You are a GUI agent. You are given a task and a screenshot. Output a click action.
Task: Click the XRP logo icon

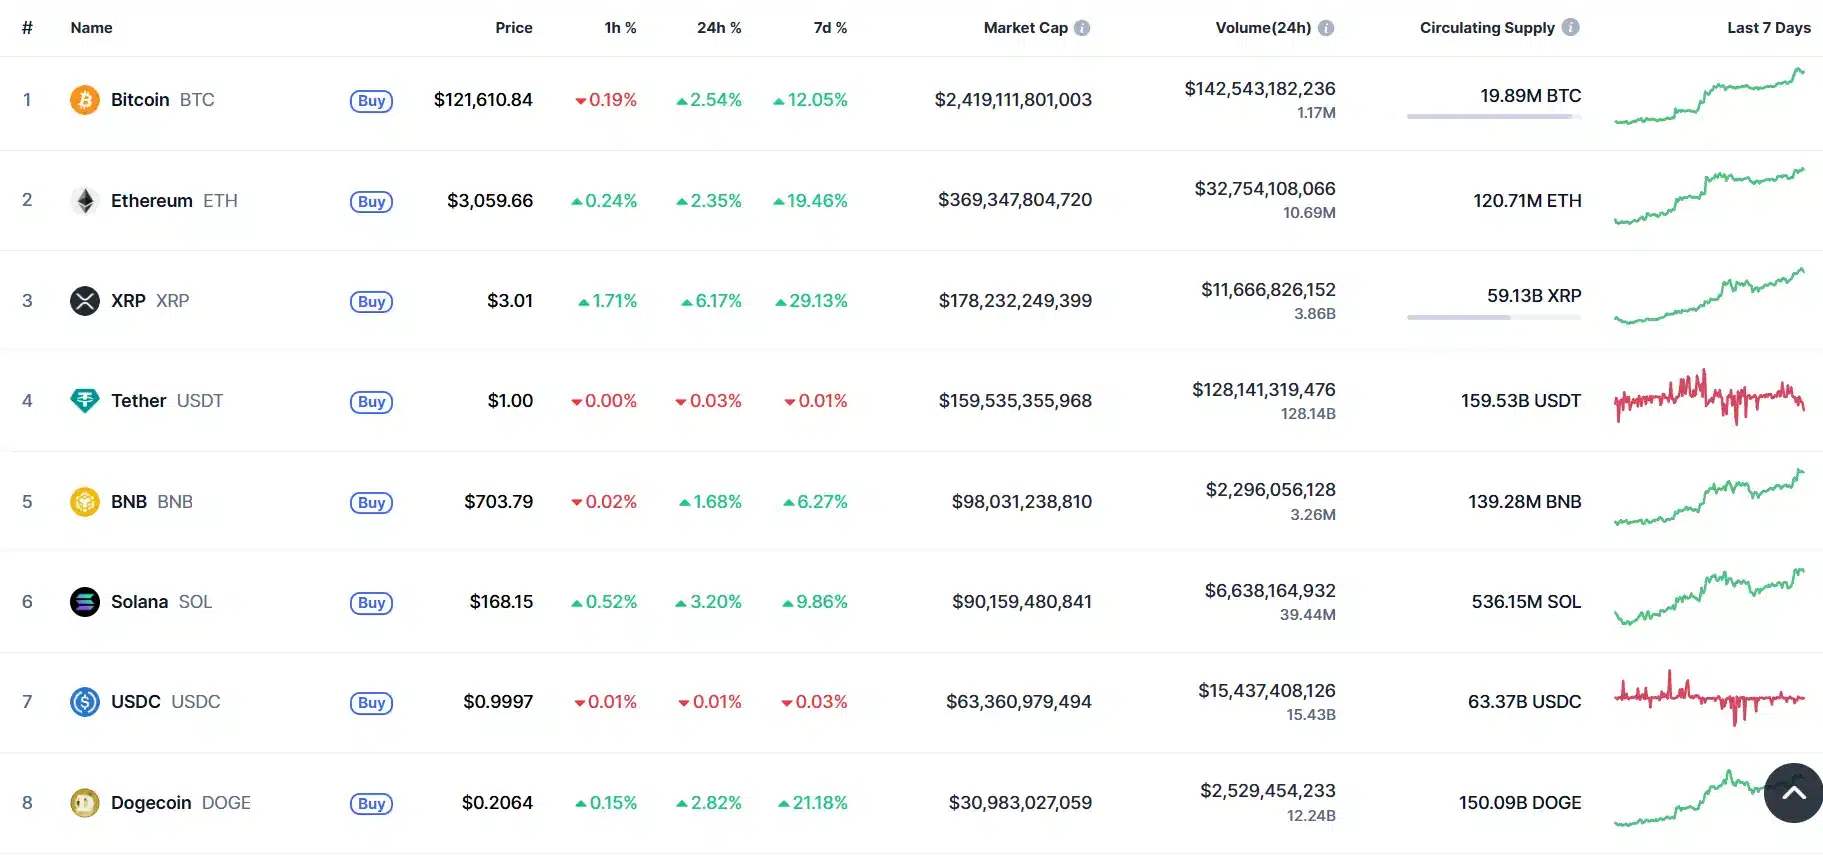coord(85,300)
